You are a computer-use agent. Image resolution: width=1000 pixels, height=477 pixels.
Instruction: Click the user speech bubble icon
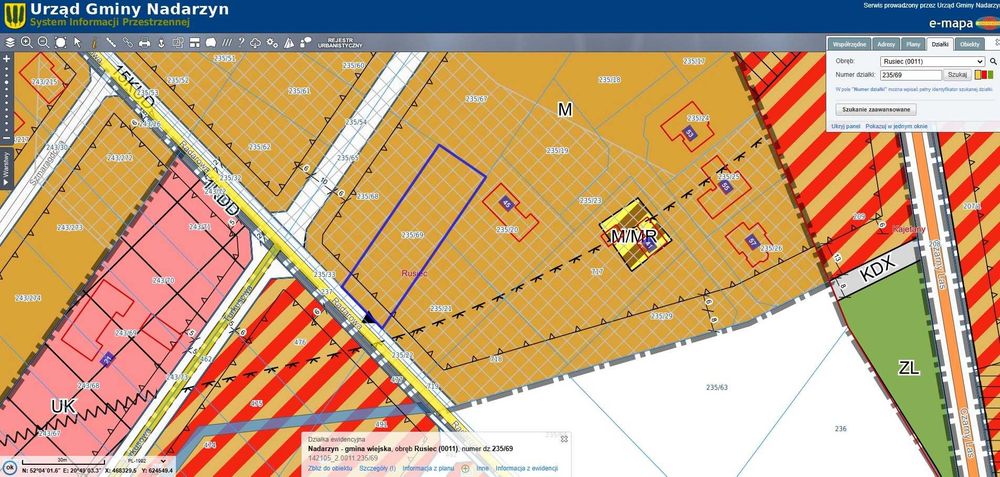pyautogui.click(x=305, y=43)
